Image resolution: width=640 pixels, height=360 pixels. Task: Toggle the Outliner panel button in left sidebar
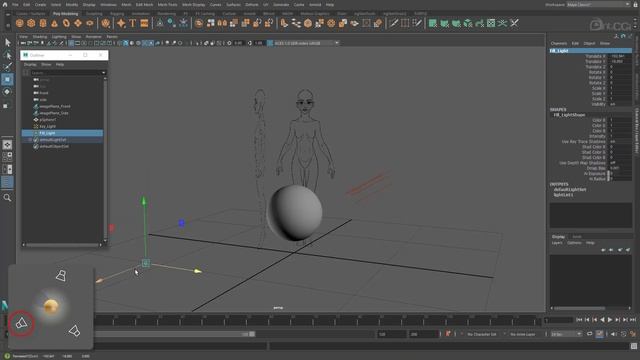[x=7, y=182]
